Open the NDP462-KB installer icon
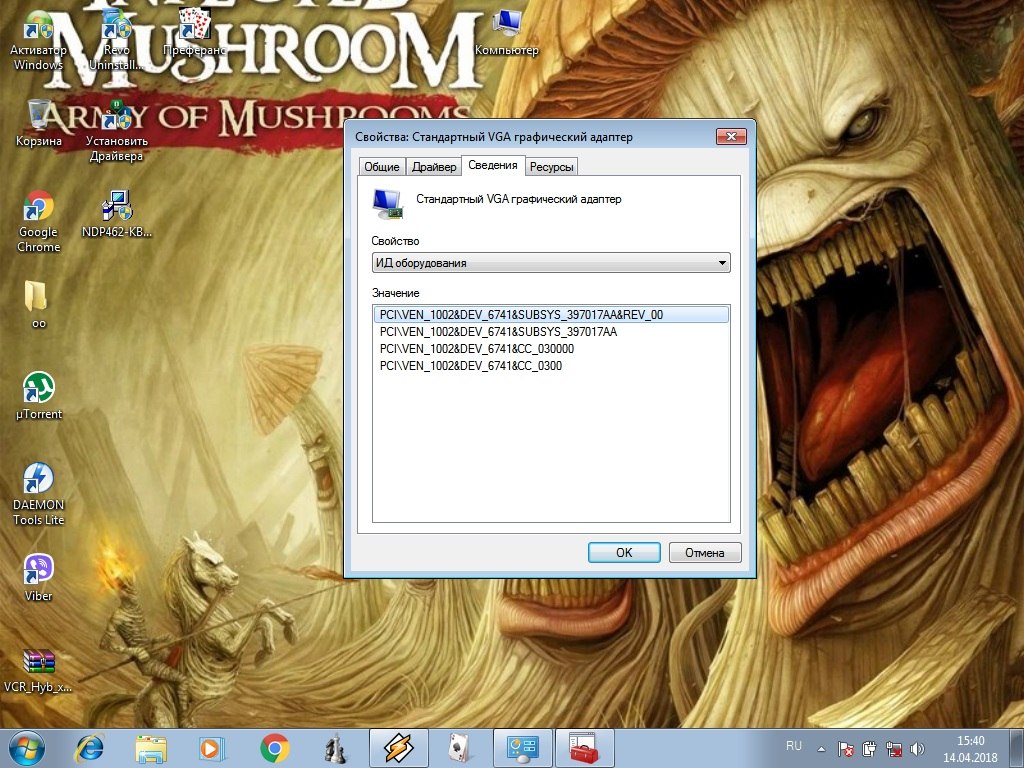Image resolution: width=1024 pixels, height=768 pixels. pyautogui.click(x=116, y=214)
